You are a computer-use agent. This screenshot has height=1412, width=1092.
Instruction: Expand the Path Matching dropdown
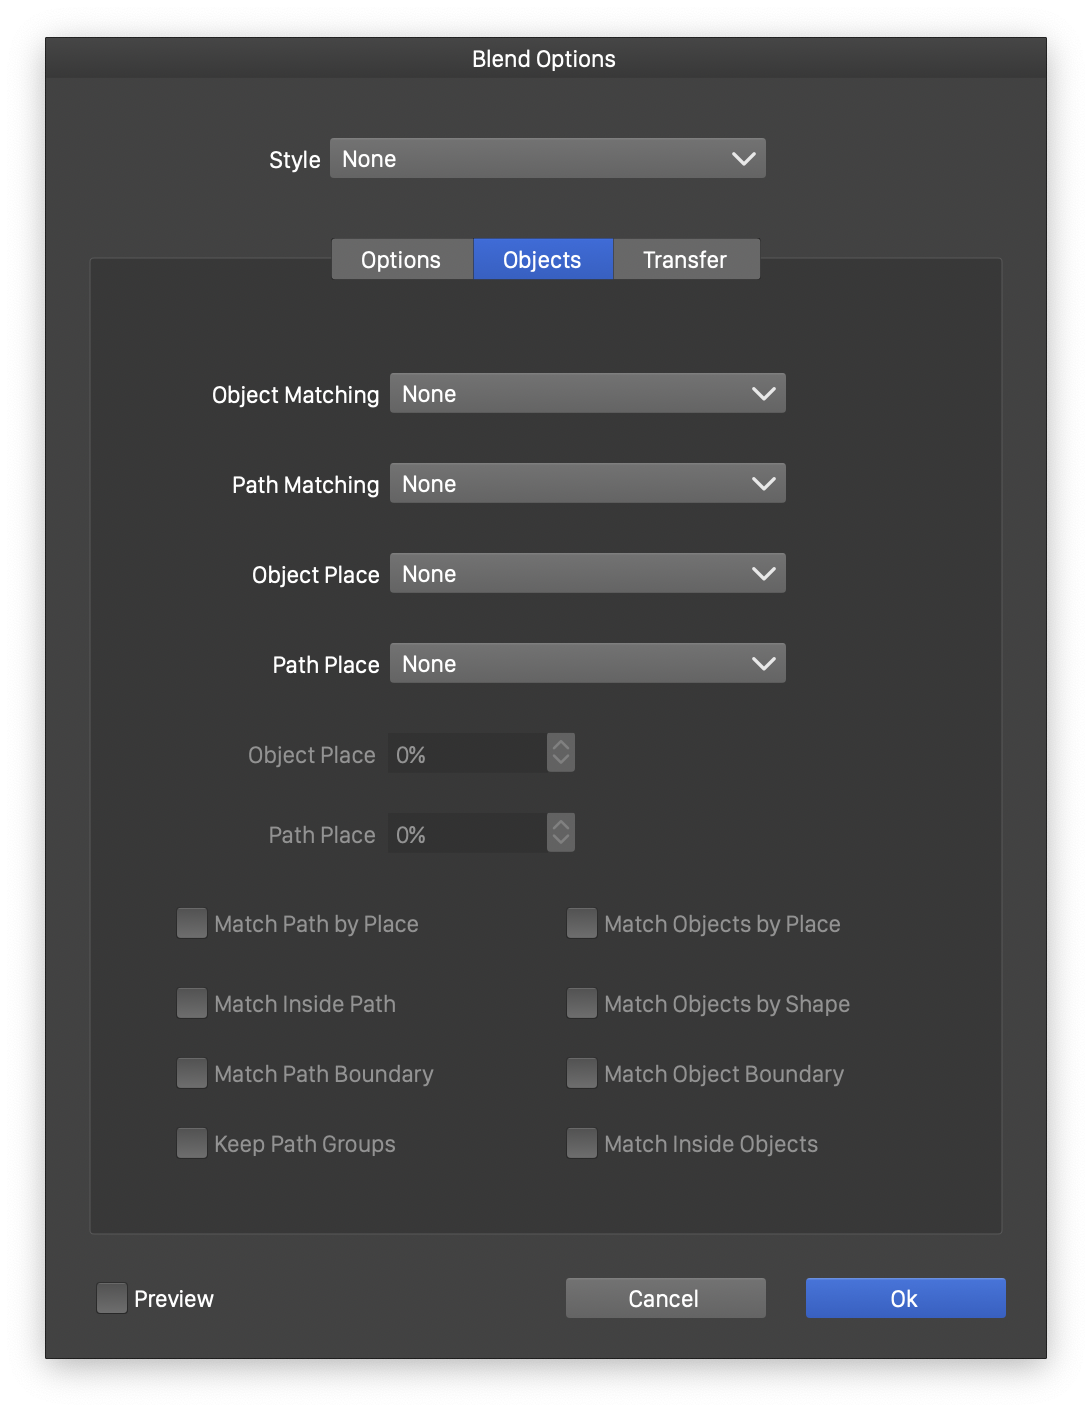(587, 484)
